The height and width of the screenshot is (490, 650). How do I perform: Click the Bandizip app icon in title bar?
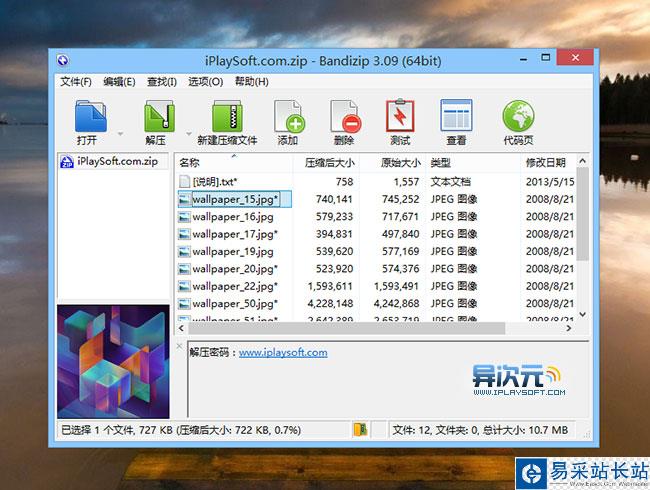pos(63,61)
